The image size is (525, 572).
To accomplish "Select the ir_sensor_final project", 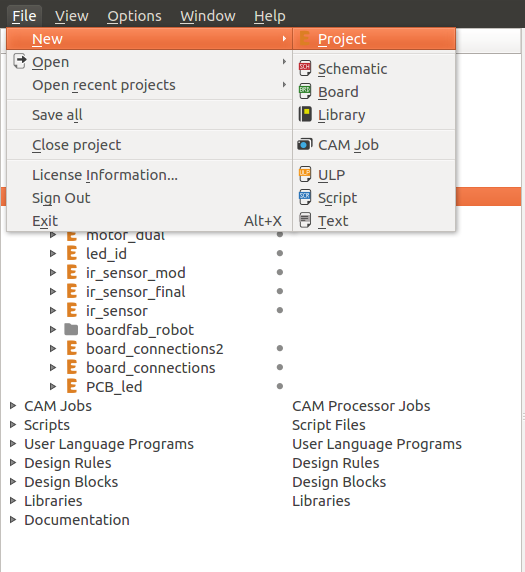I will coord(136,292).
